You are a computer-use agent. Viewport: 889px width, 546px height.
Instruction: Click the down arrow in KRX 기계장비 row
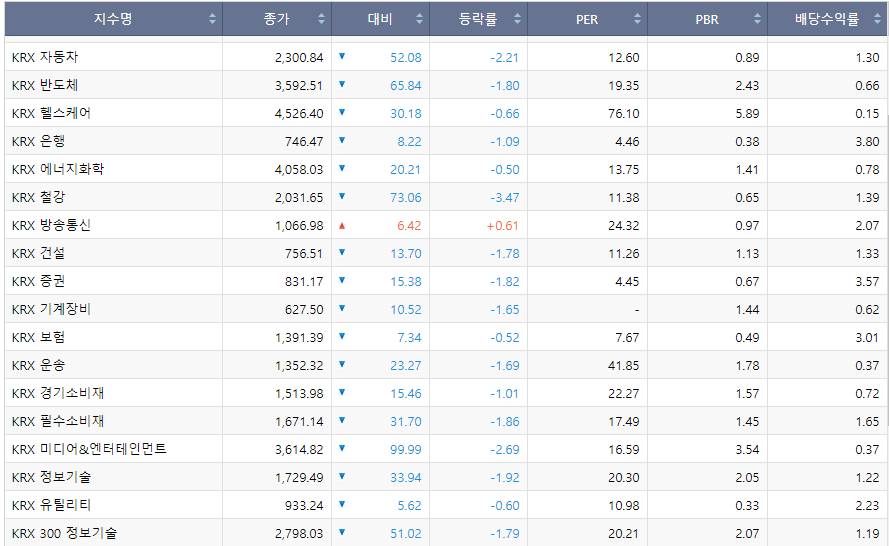click(342, 308)
